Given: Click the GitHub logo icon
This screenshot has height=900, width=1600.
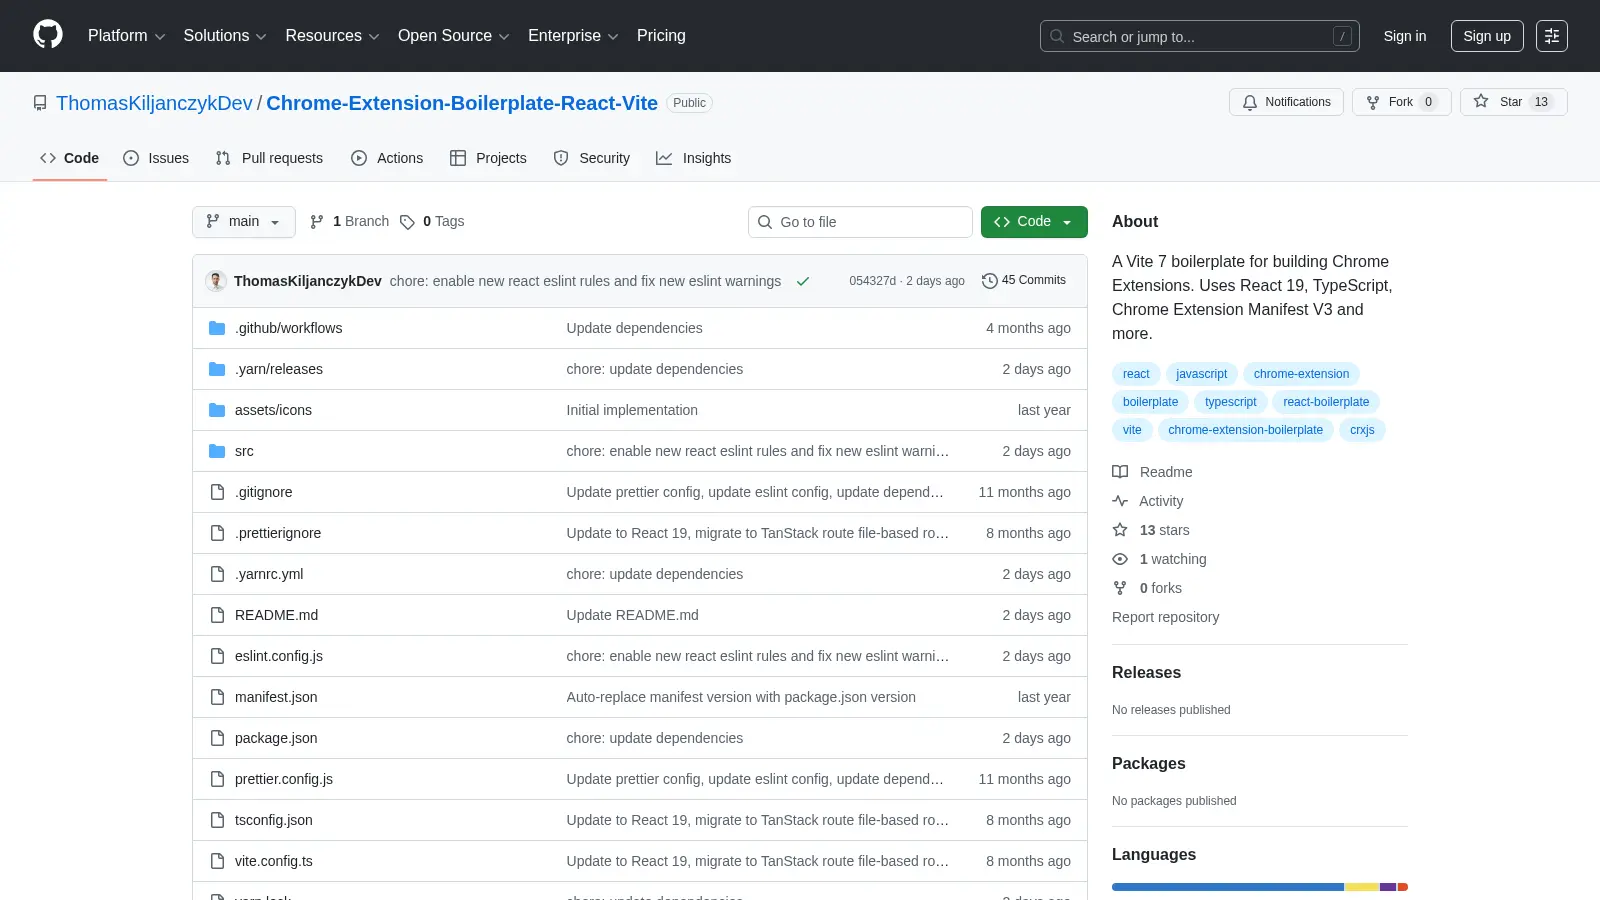Looking at the screenshot, I should [48, 35].
